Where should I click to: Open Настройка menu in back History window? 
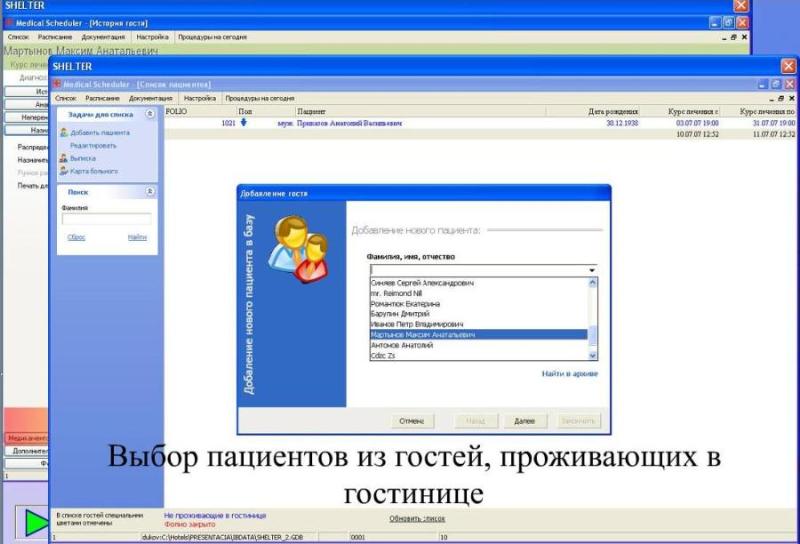(152, 37)
